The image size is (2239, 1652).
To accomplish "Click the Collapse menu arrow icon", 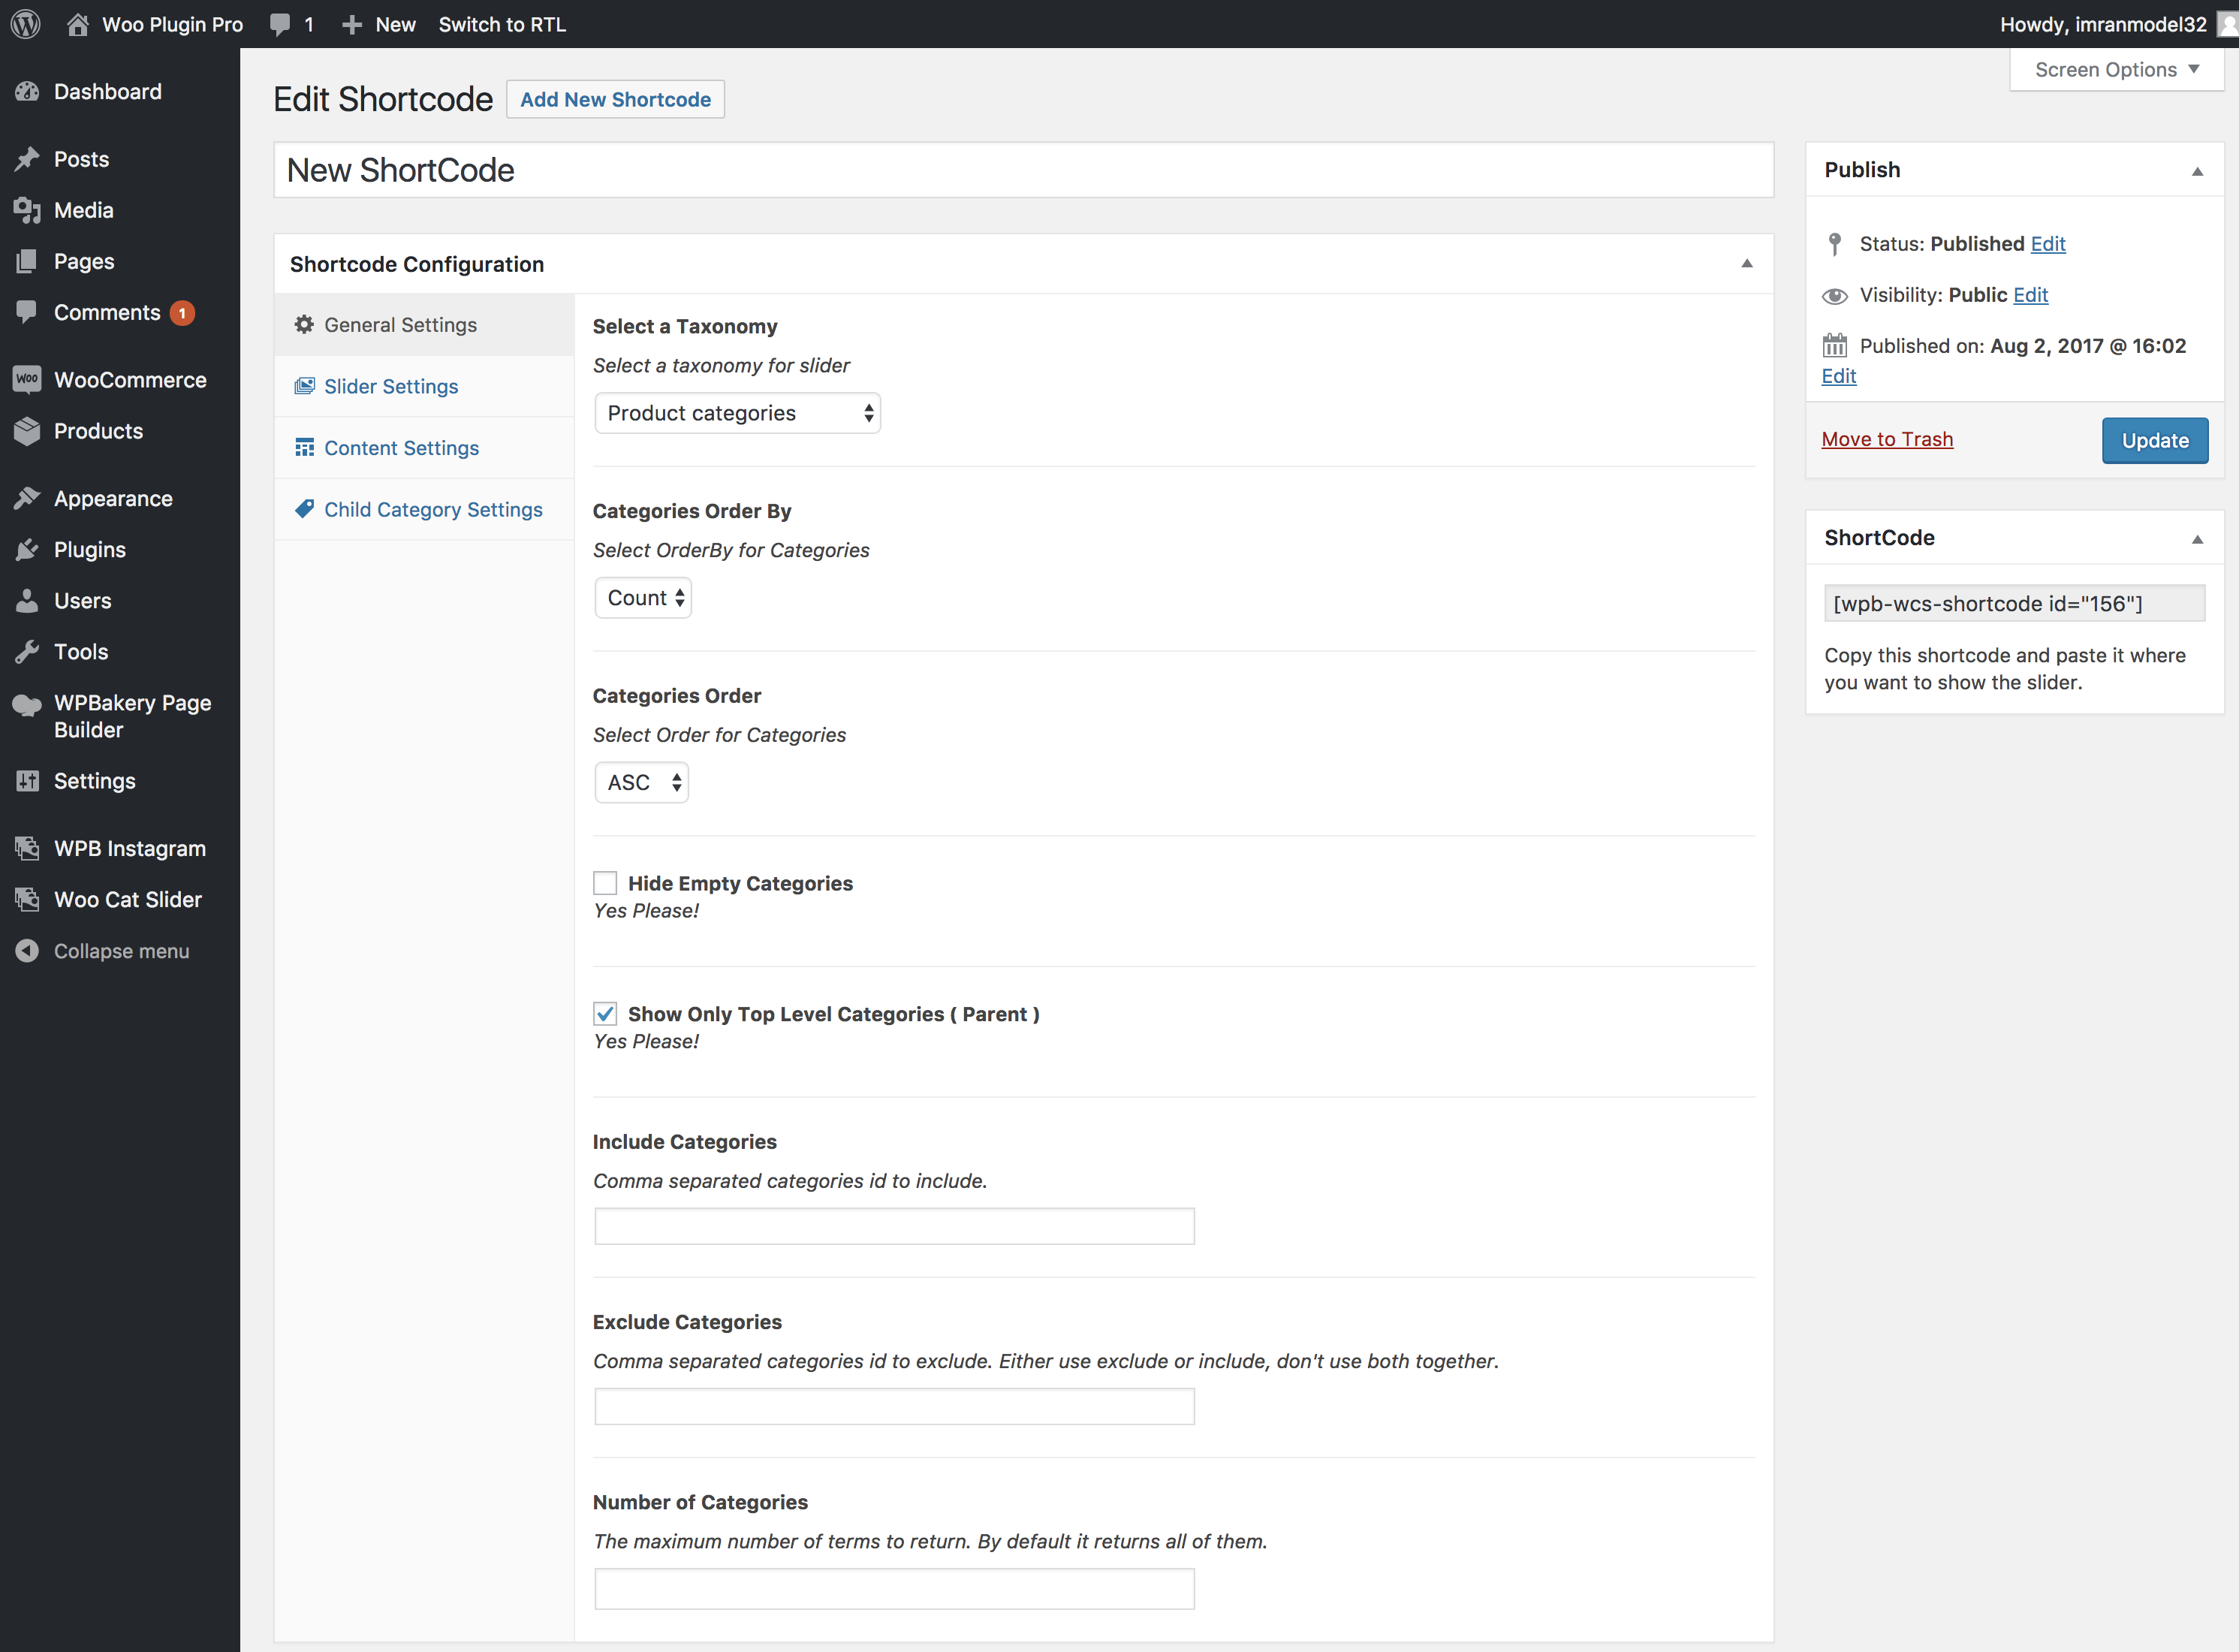I will click(27, 950).
